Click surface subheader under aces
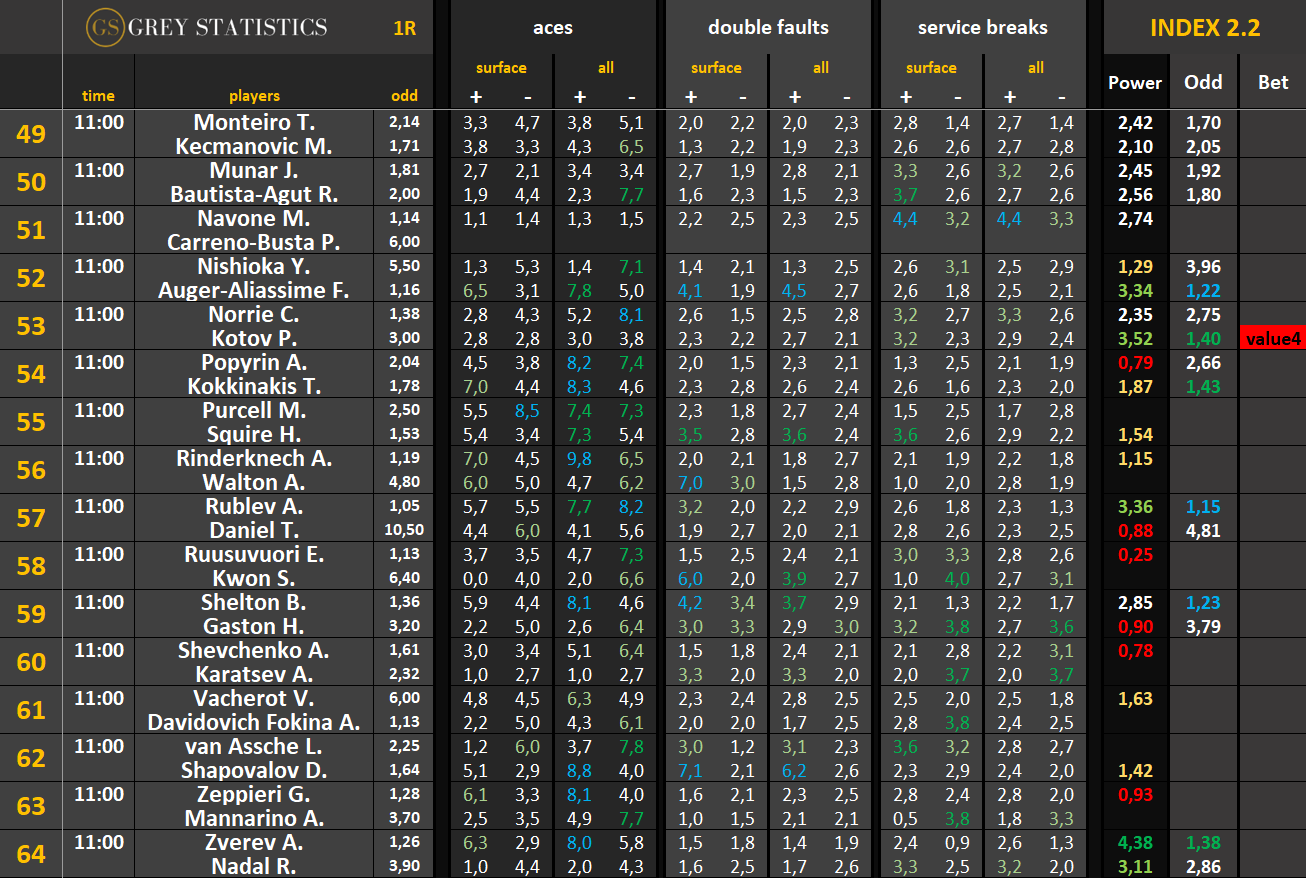 [x=501, y=68]
